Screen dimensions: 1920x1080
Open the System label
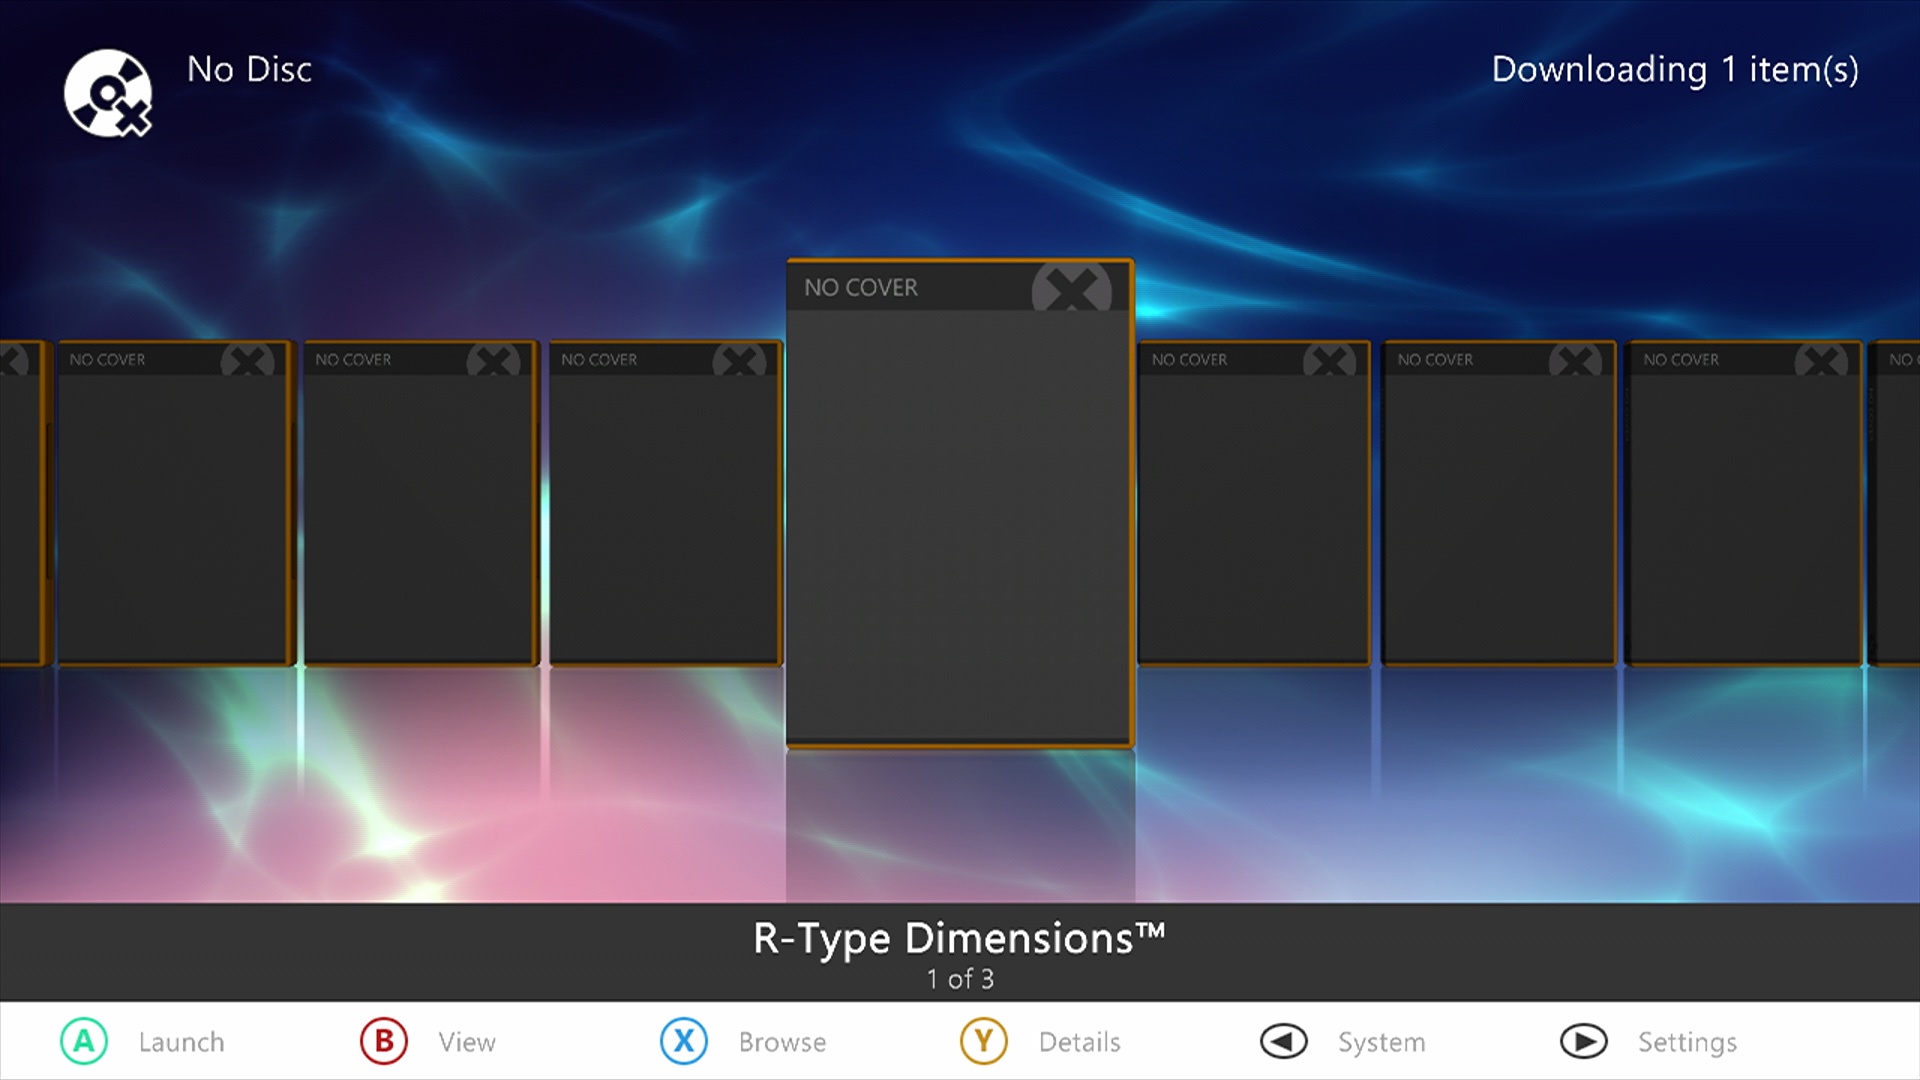tap(1381, 1042)
